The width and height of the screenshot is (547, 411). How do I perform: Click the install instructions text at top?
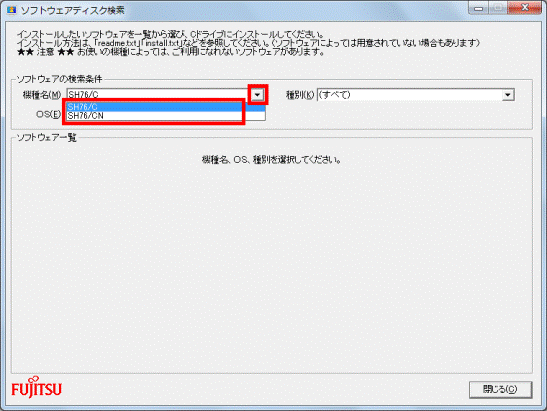click(x=248, y=43)
